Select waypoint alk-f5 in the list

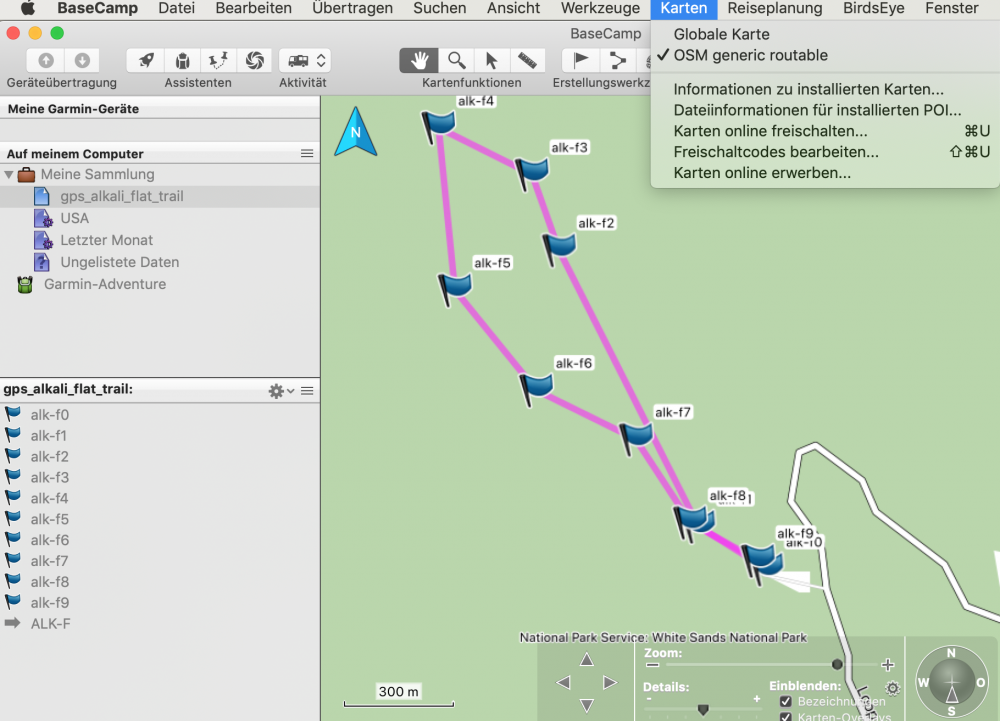(159, 520)
